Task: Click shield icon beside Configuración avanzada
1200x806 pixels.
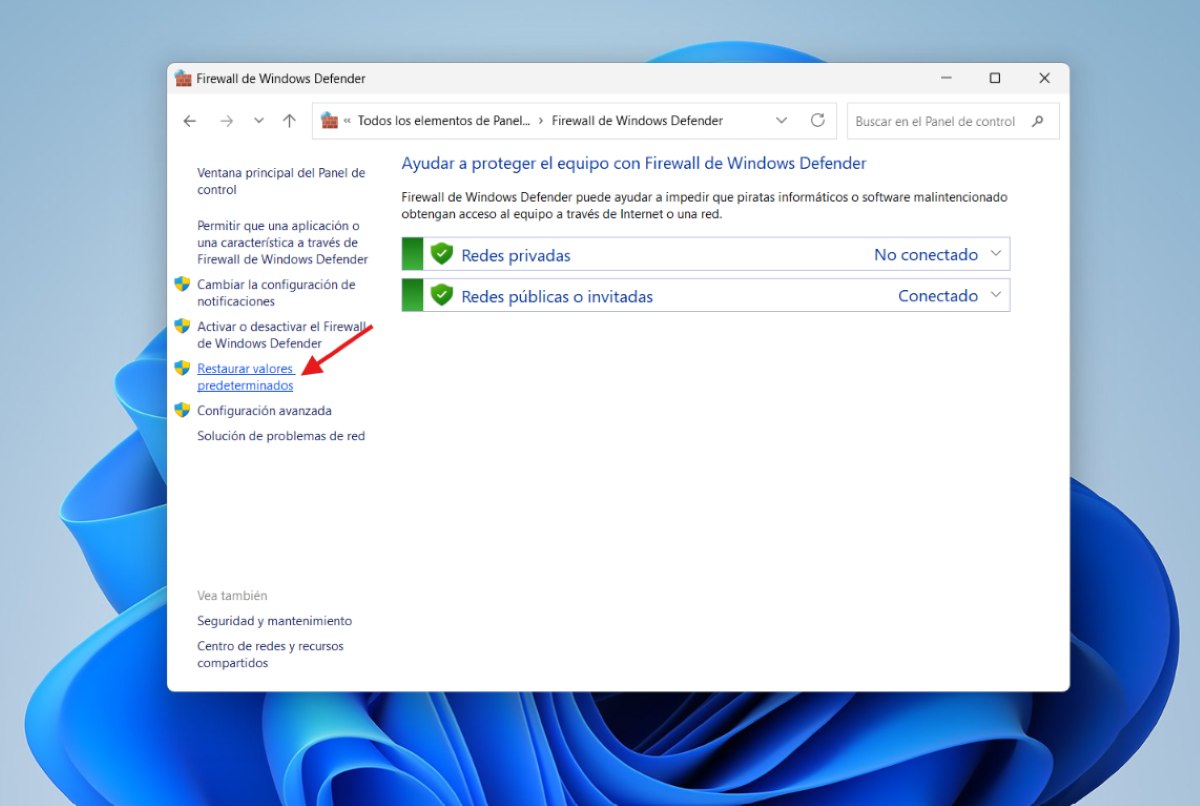Action: pos(182,410)
